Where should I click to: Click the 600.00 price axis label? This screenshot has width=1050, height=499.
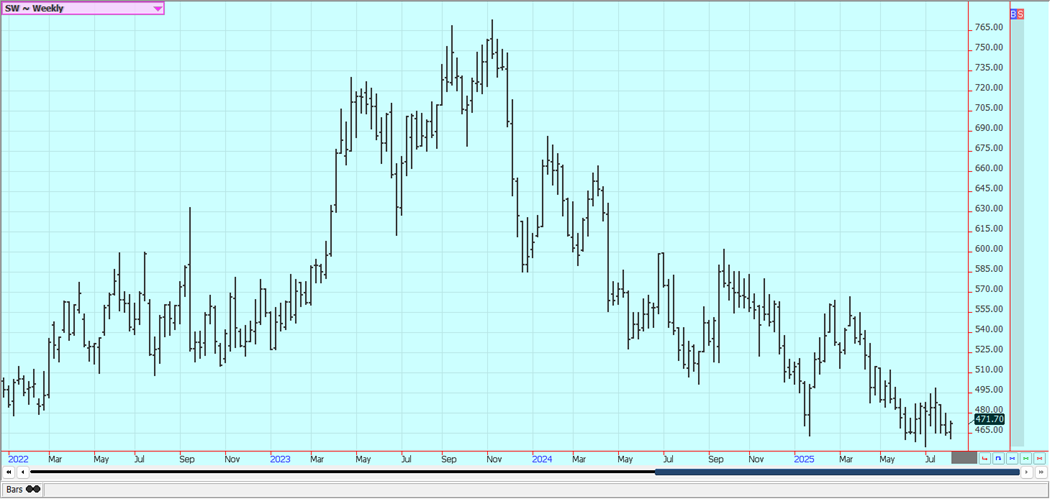pyautogui.click(x=989, y=248)
